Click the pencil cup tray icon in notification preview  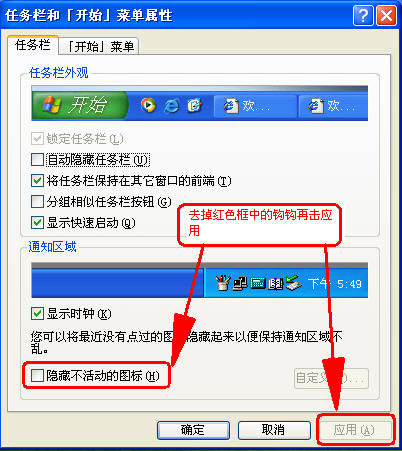(x=223, y=283)
